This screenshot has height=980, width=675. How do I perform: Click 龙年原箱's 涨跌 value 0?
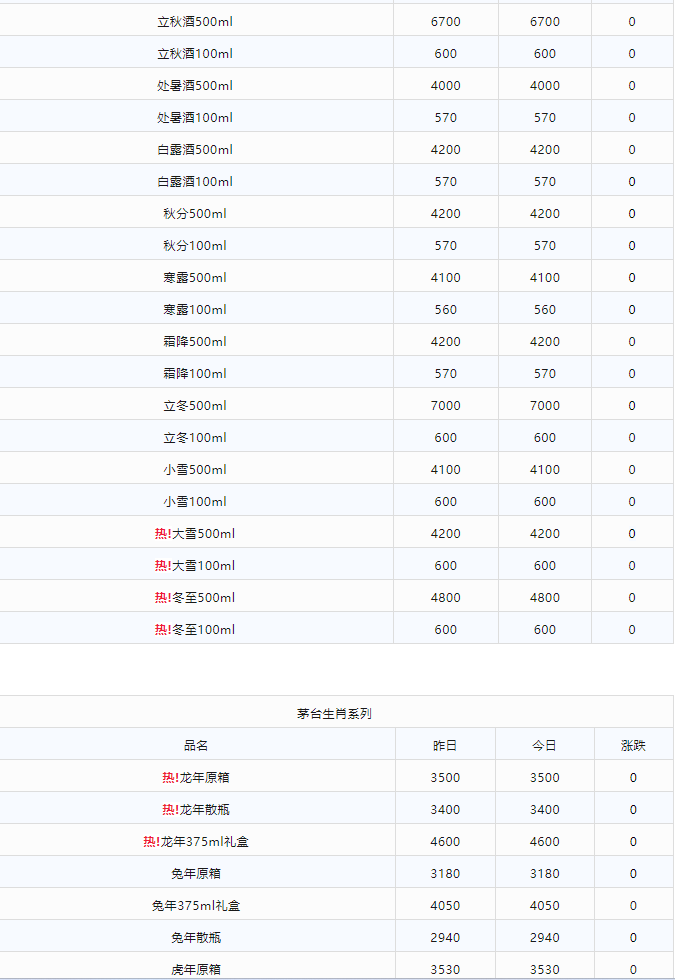(633, 778)
